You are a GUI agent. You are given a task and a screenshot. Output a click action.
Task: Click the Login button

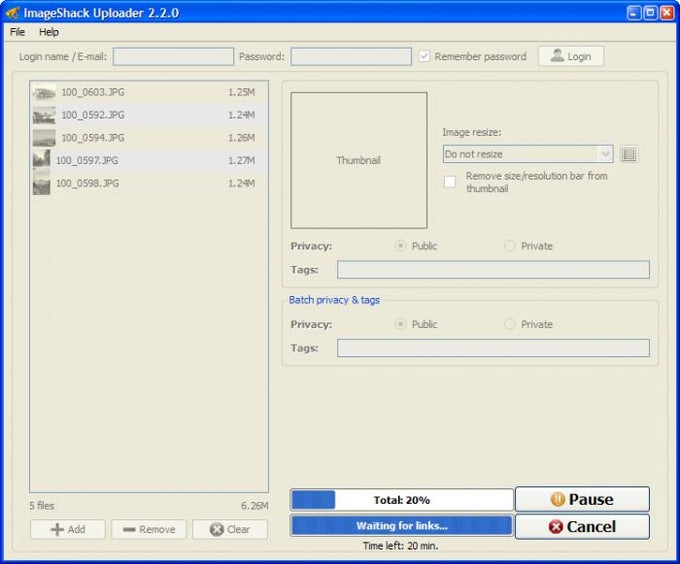pyautogui.click(x=571, y=56)
